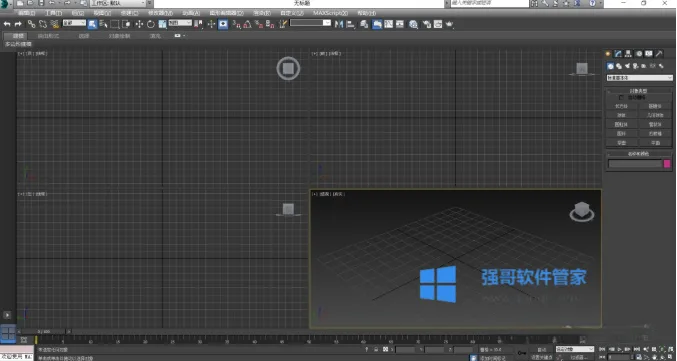The image size is (677, 361).
Task: Open the key filter 选定对象 dropdown
Action: tap(574, 349)
